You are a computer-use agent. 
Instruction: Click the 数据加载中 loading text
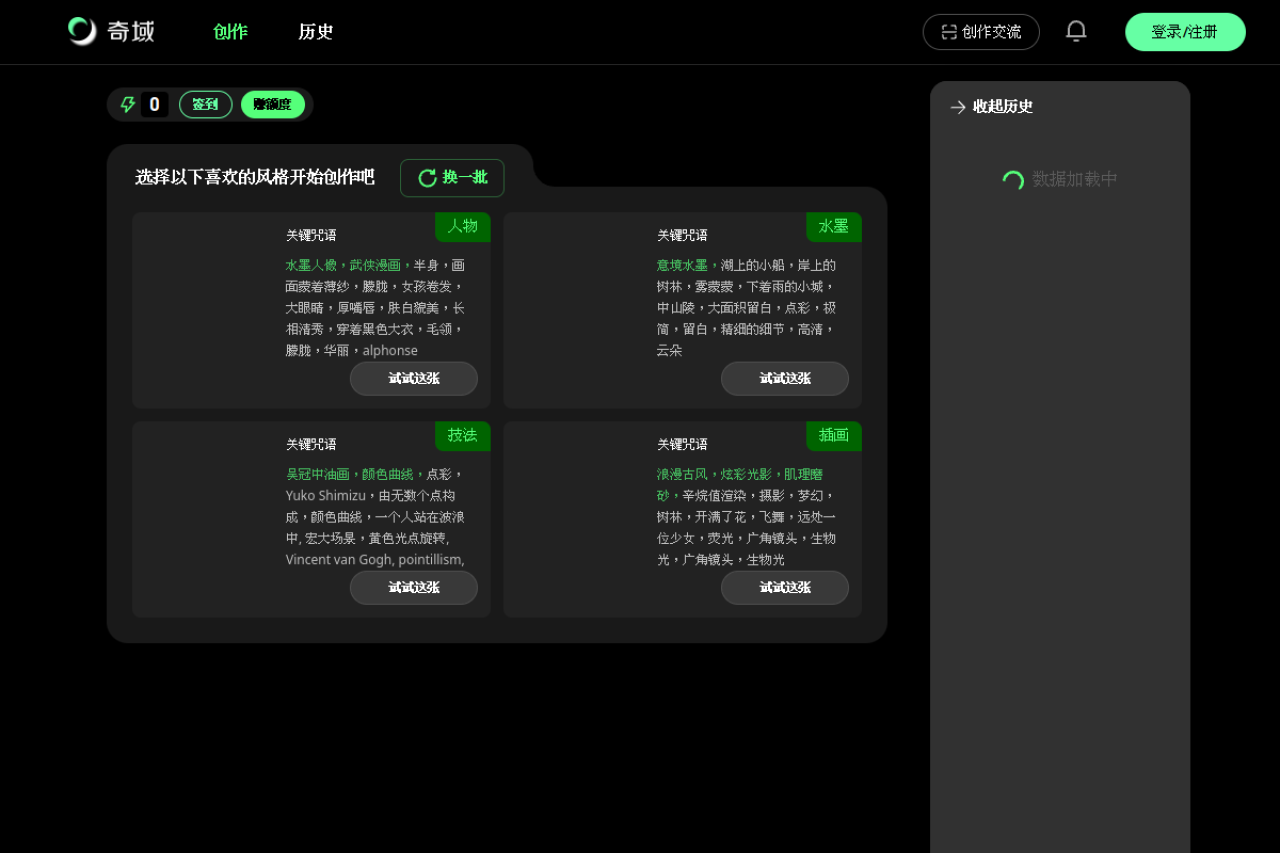[x=1075, y=180]
